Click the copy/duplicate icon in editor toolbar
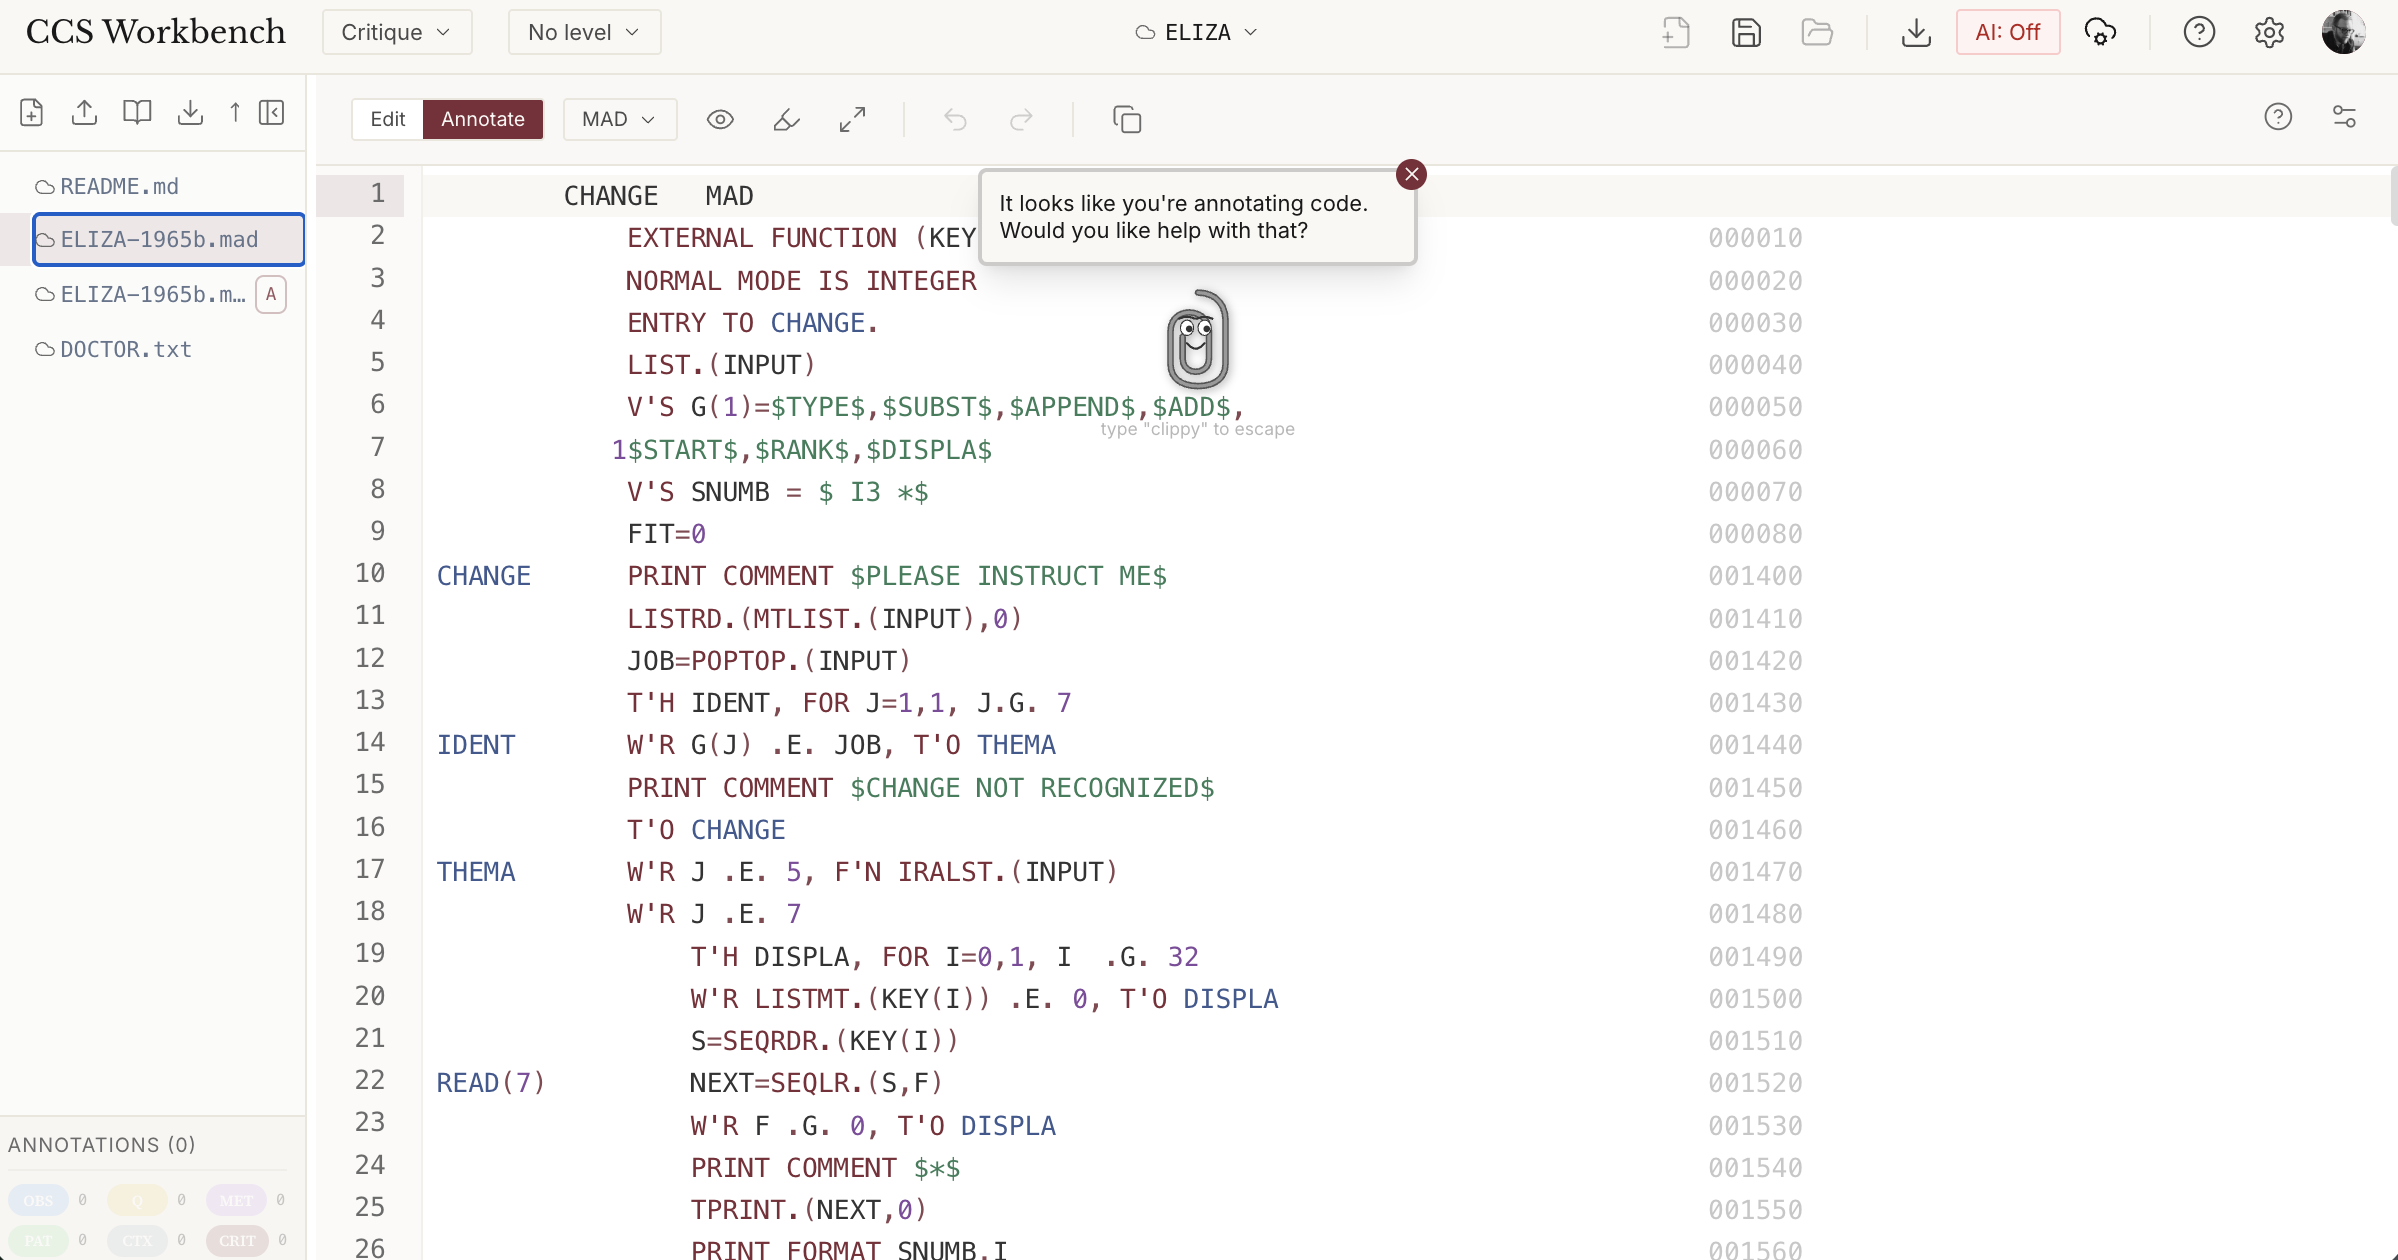The image size is (2398, 1260). tap(1127, 120)
